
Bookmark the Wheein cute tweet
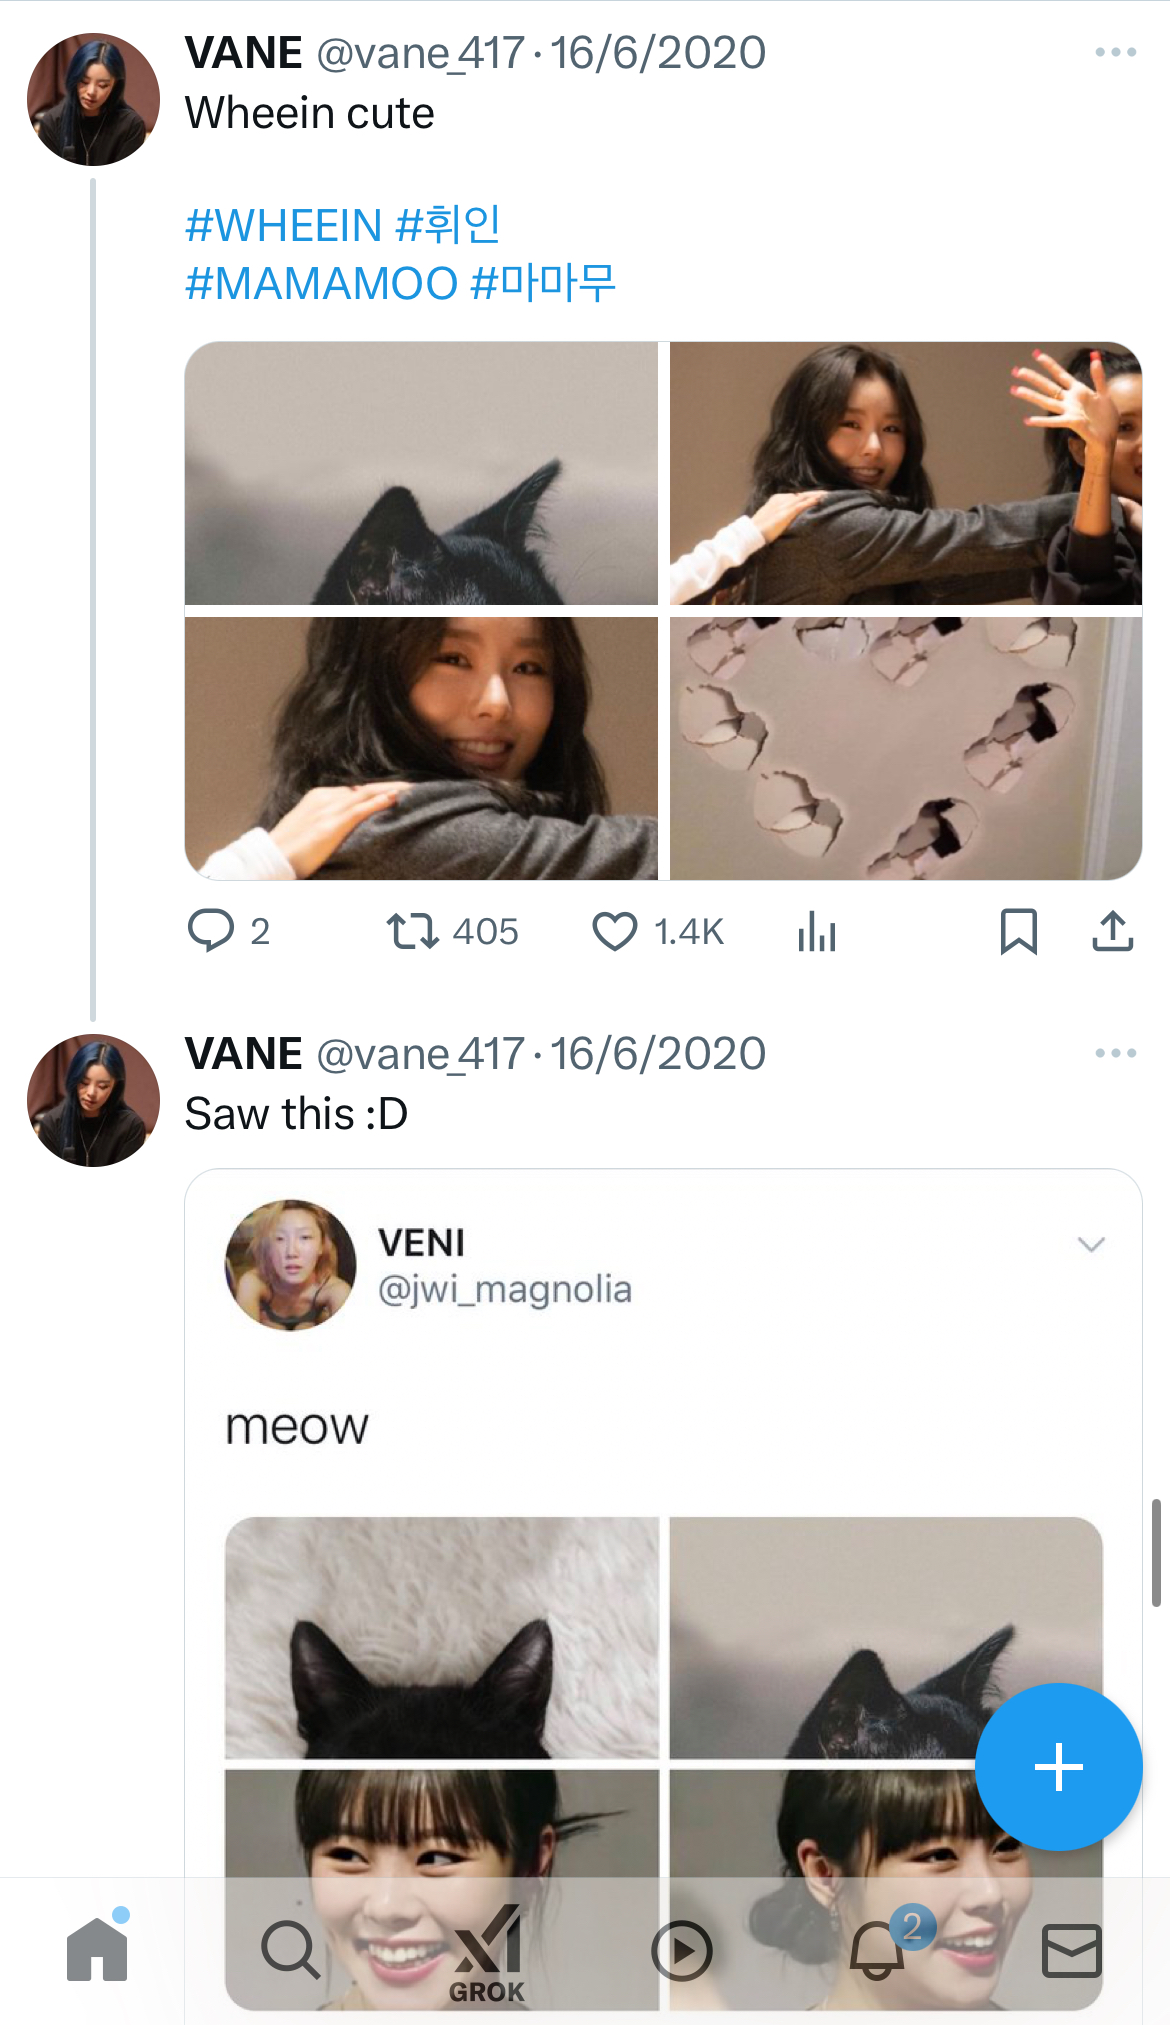[1018, 931]
